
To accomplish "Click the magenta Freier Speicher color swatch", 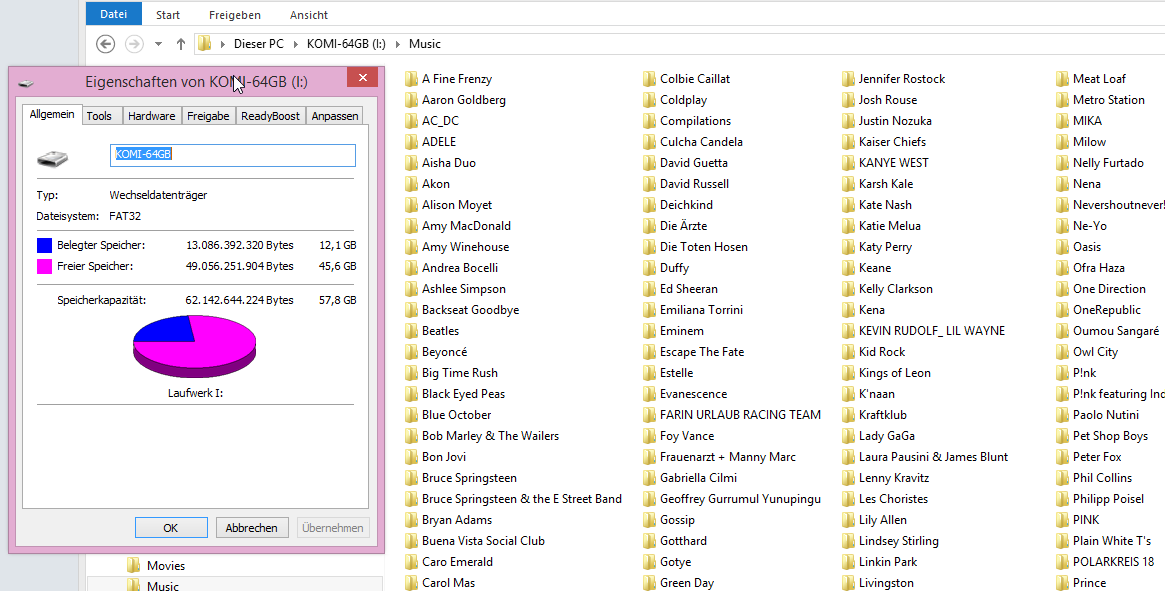I will (45, 266).
